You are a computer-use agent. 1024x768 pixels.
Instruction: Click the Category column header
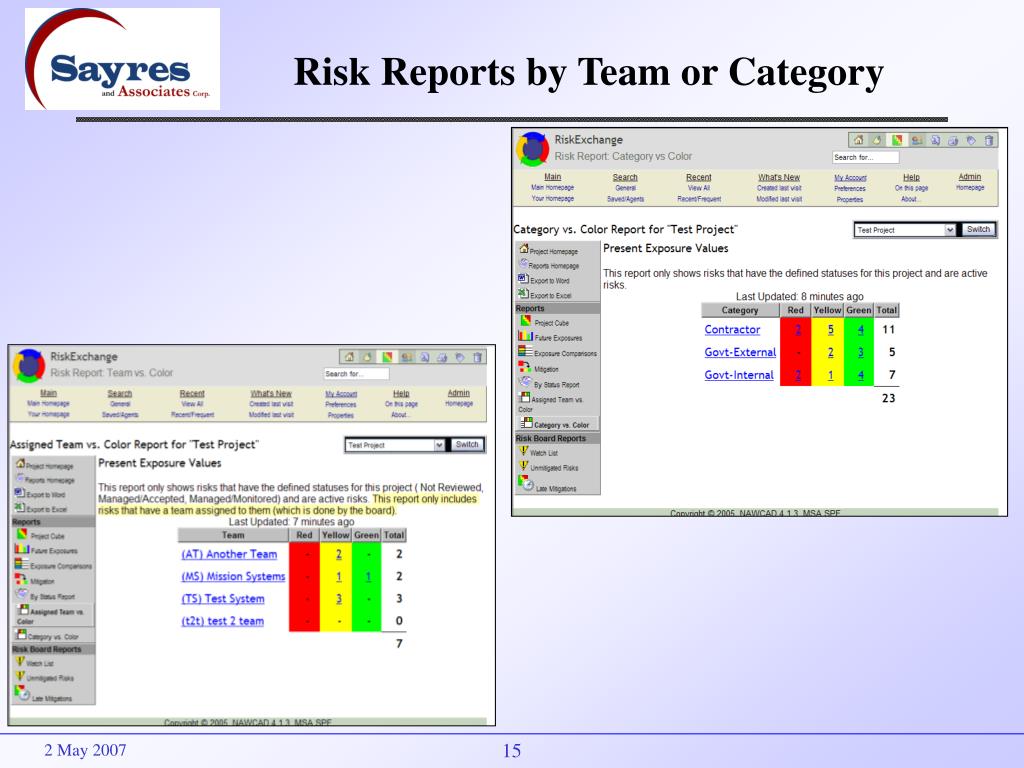[x=740, y=310]
